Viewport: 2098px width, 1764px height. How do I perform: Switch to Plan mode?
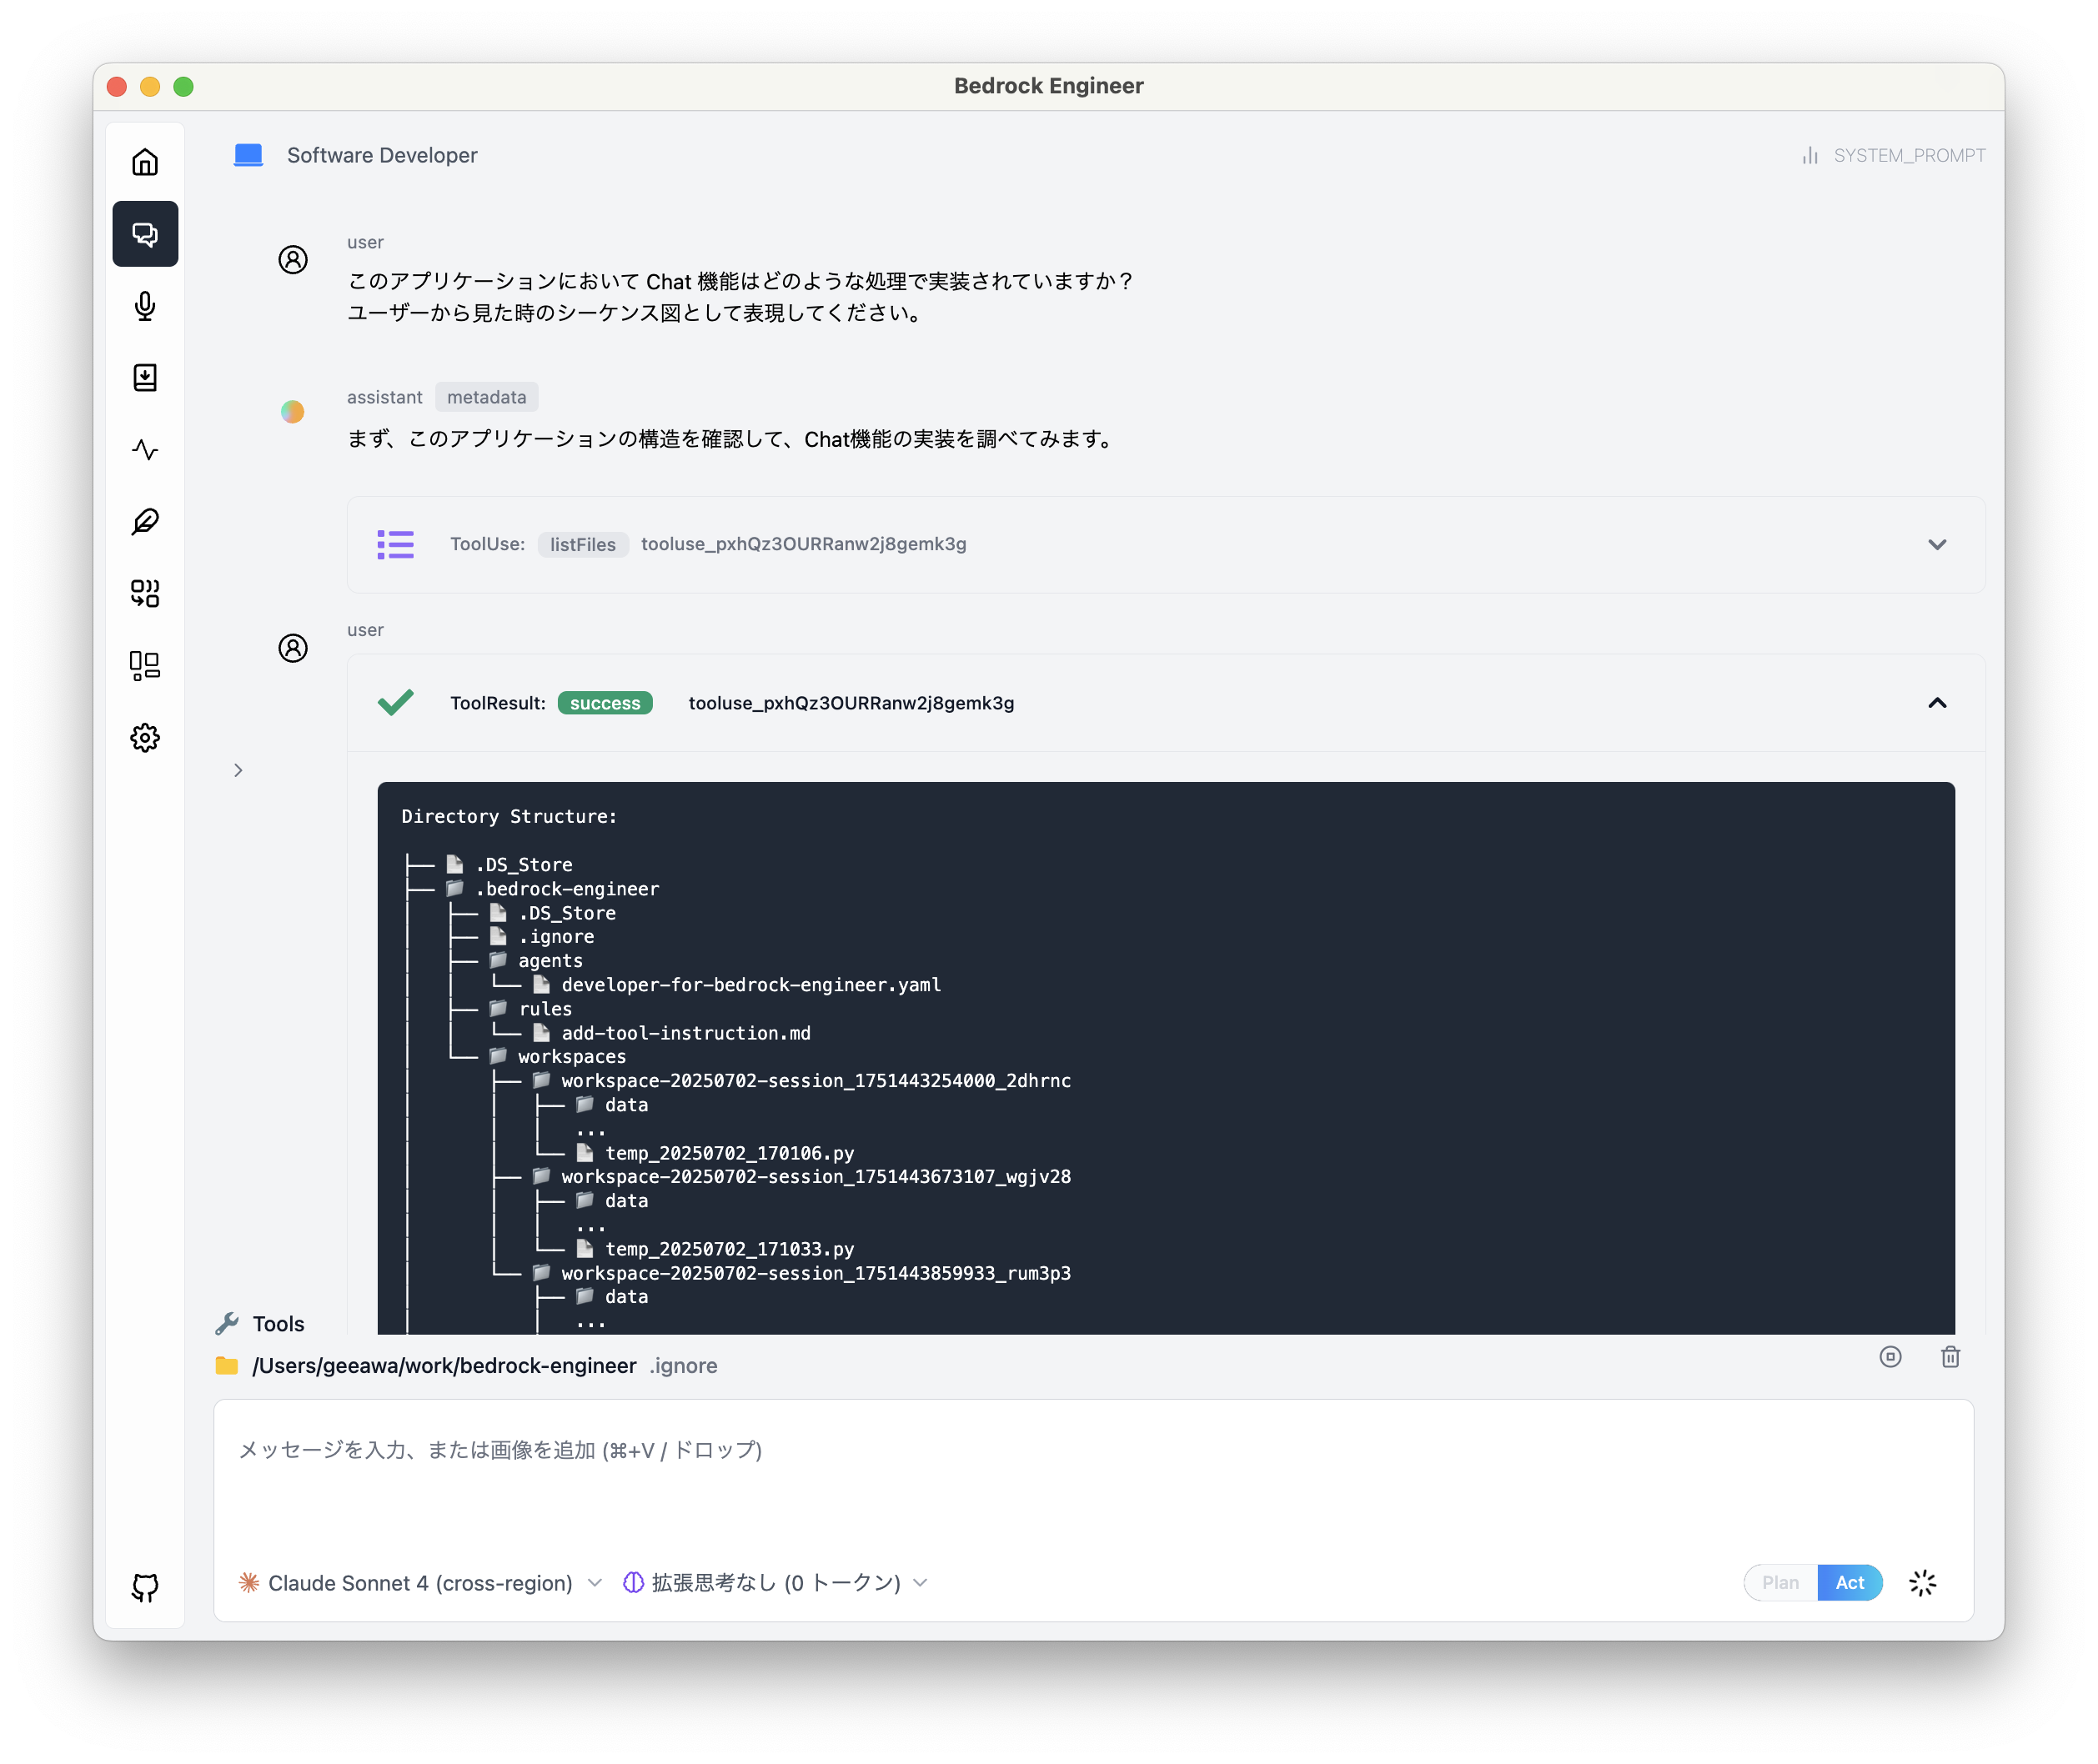click(1781, 1583)
